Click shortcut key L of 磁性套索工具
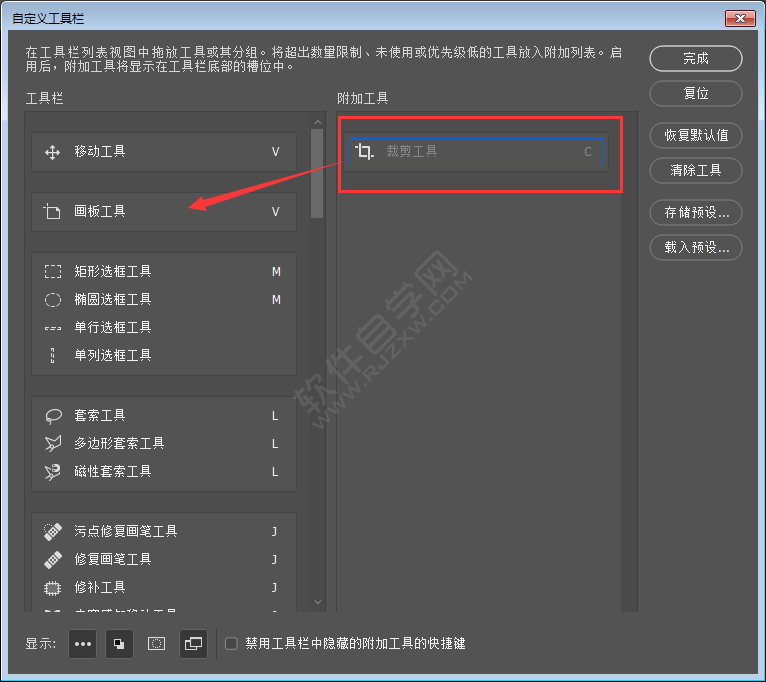Screen dimensions: 766x682 275,472
